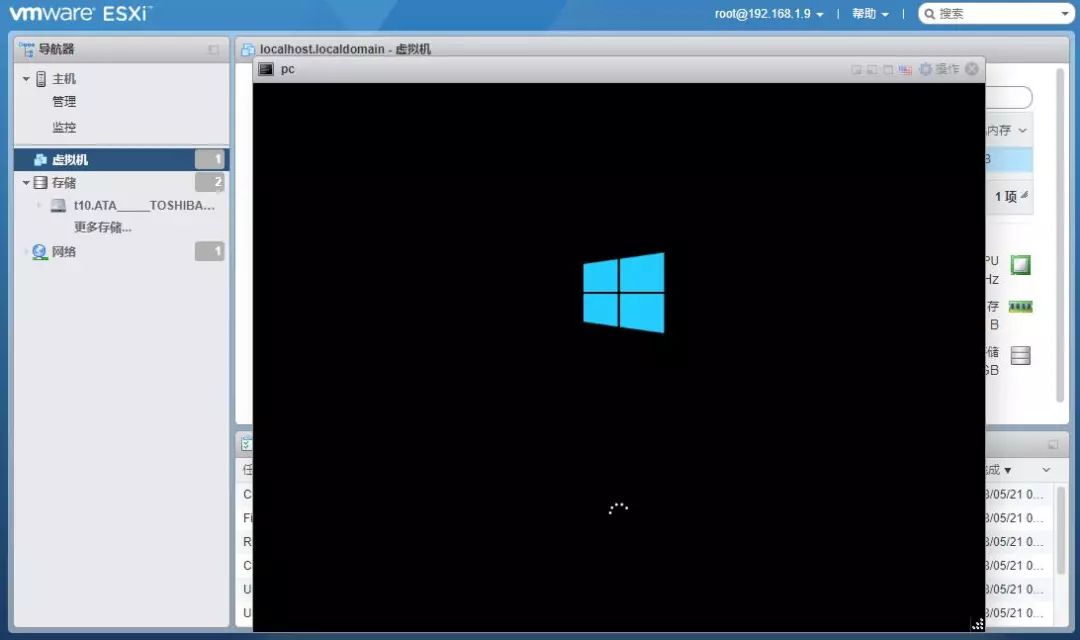Select t10.ATA_____TOSHIBA... datastore

pyautogui.click(x=144, y=205)
